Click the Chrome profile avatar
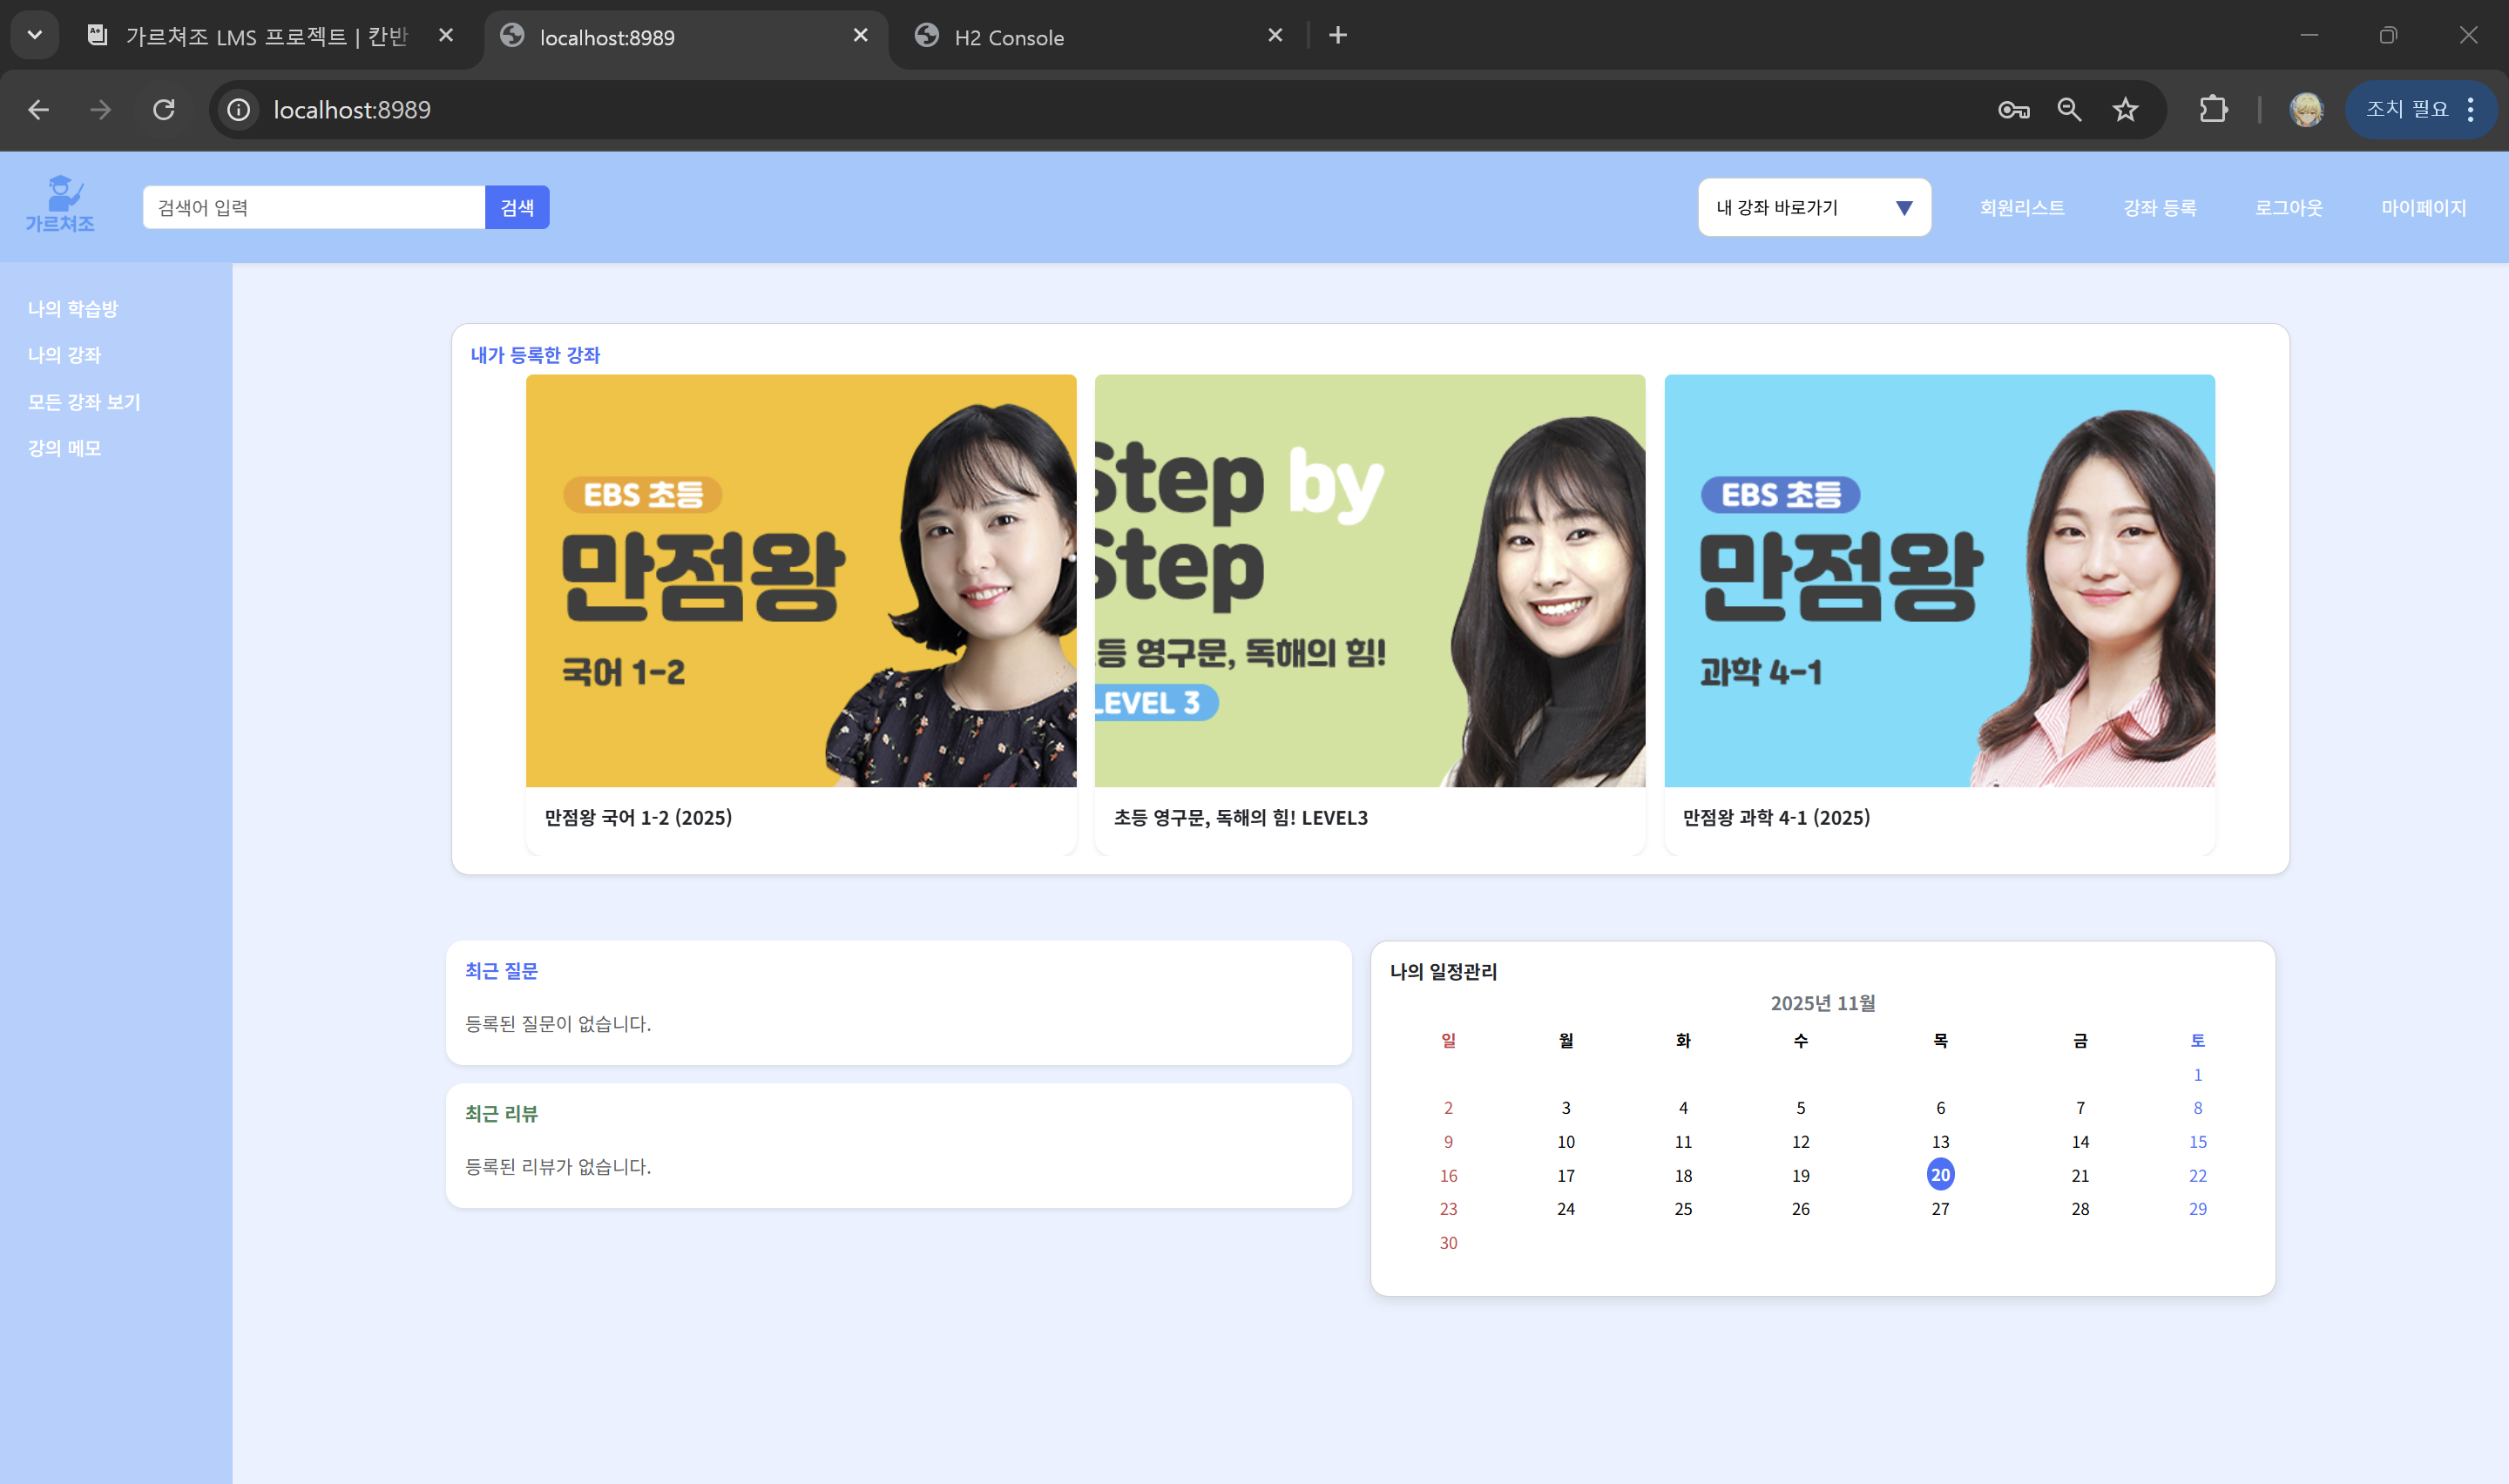2509x1484 pixels. 2305,110
